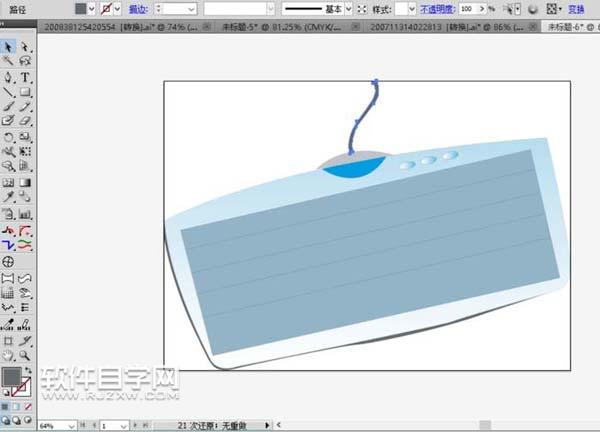Viewport: 600px width, 432px height.
Task: Select the Column Graph tool
Action: (25, 214)
